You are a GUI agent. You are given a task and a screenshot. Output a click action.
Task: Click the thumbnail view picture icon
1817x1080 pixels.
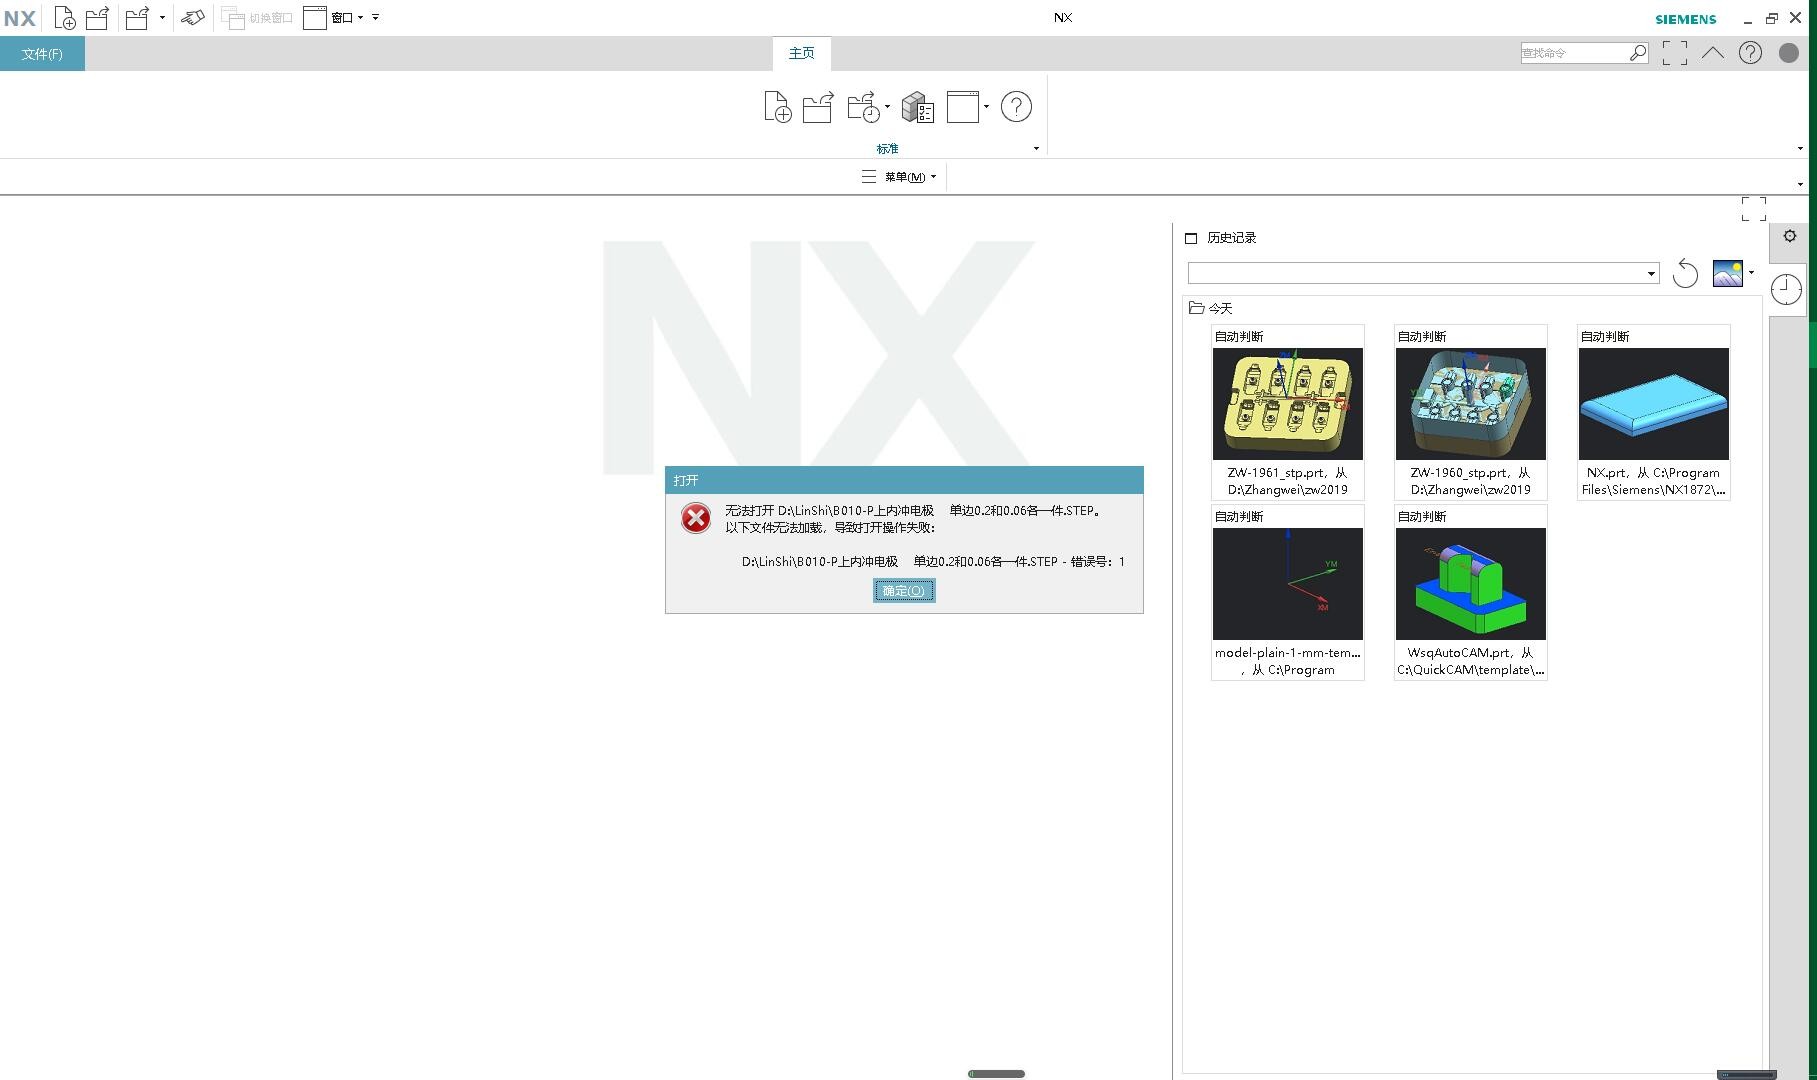1728,273
